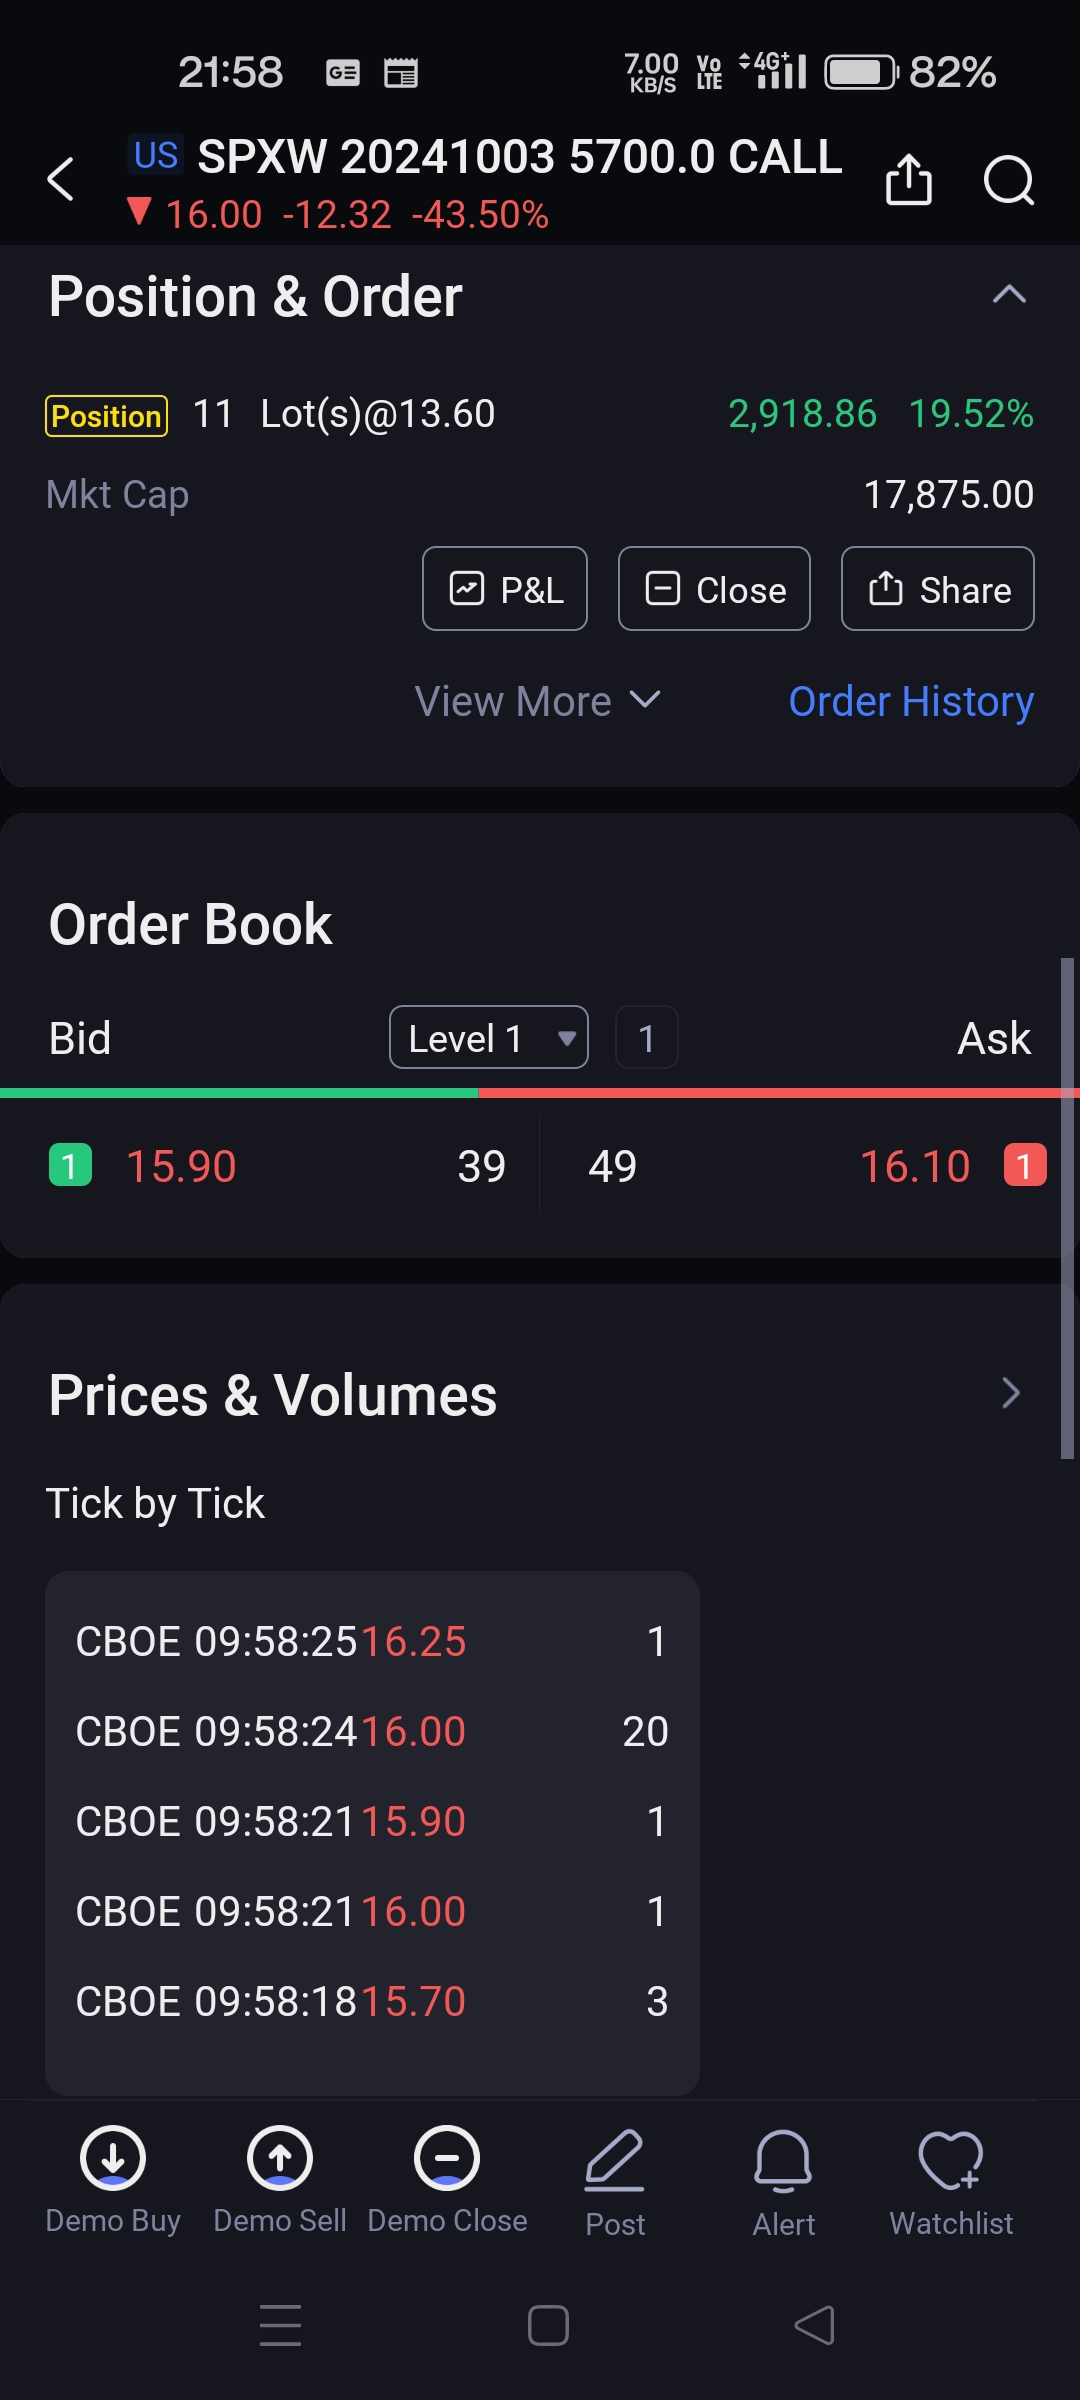1080x2400 pixels.
Task: Open search with magnifier icon
Action: (1008, 180)
